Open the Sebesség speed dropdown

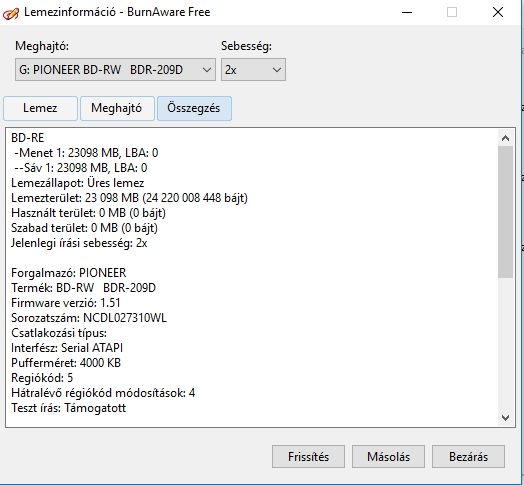253,70
